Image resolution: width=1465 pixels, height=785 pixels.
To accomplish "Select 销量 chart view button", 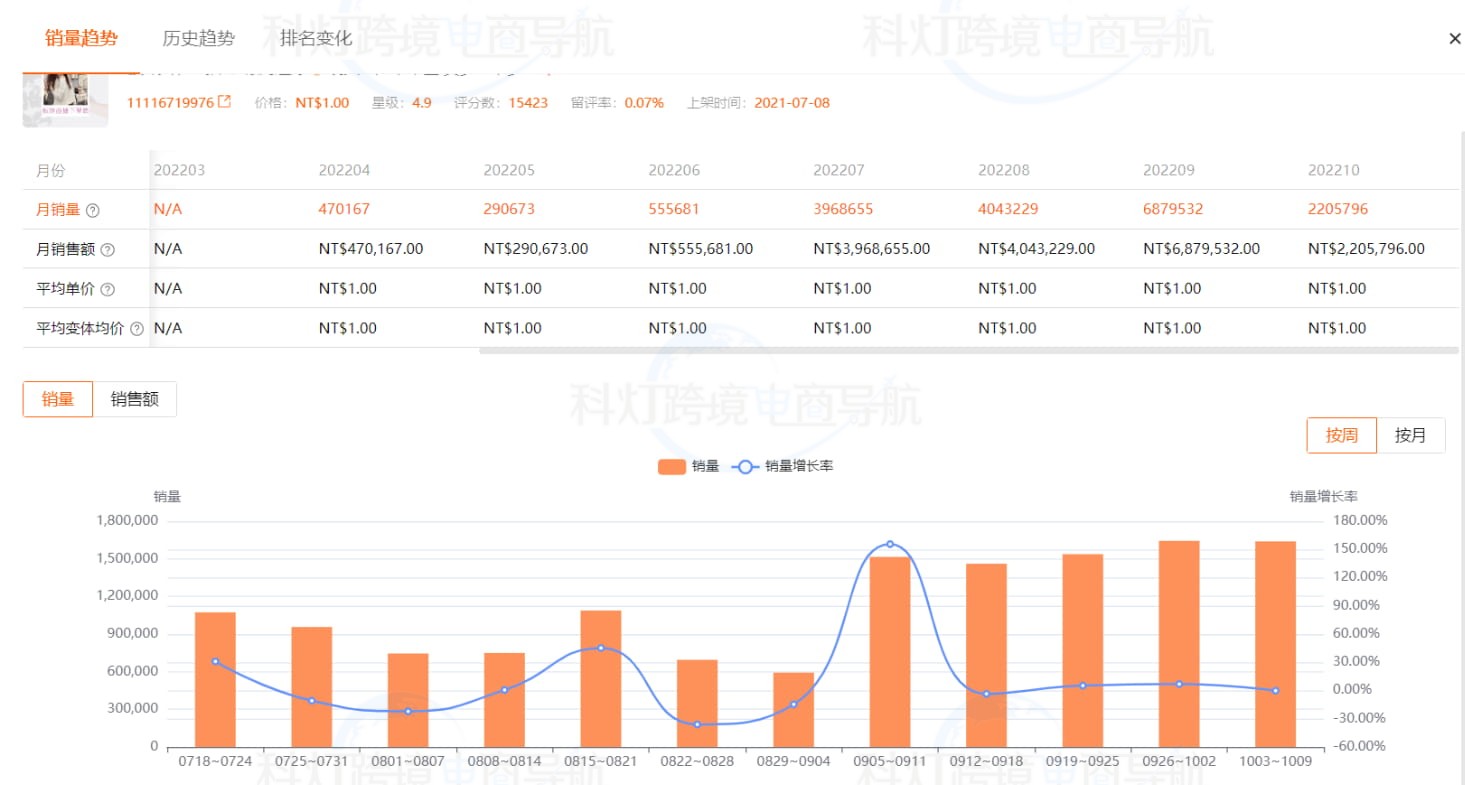I will coord(58,399).
